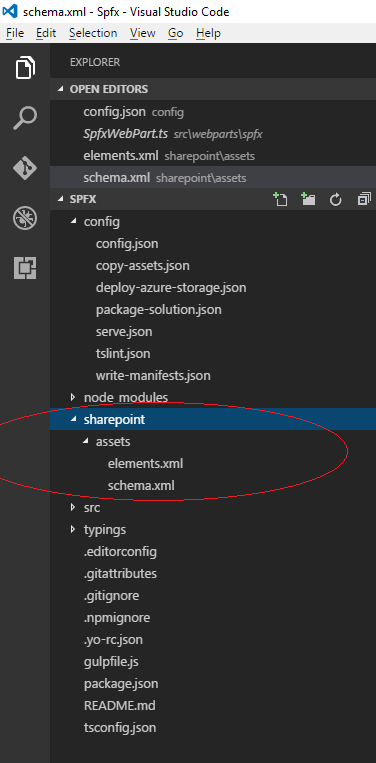Open package-solution.json file
376x763 pixels.
point(159,309)
